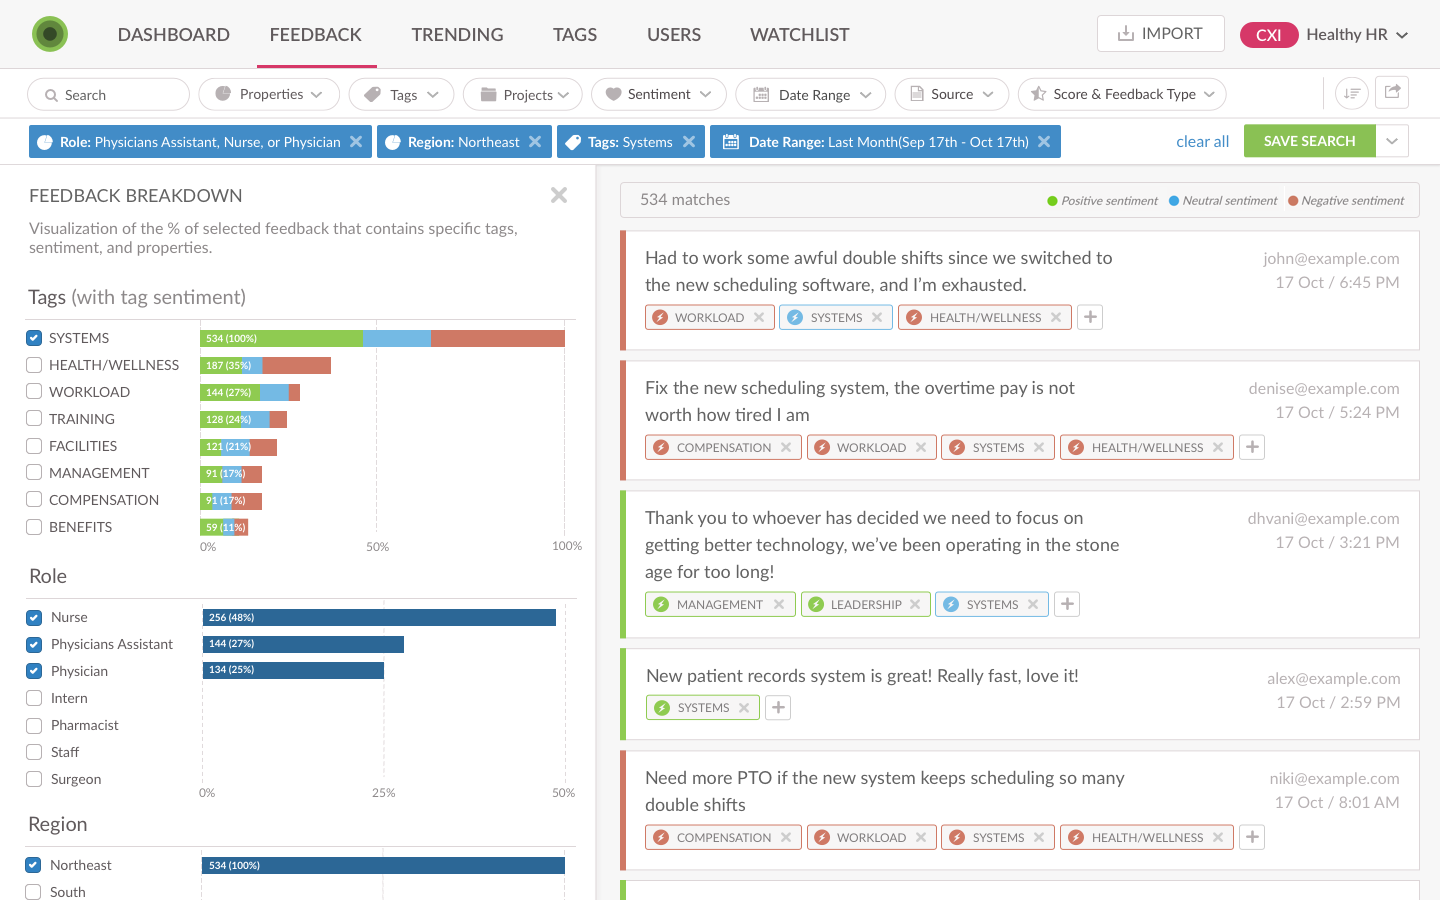This screenshot has width=1440, height=900.
Task: Check the Intern role checkbox
Action: pos(33,698)
